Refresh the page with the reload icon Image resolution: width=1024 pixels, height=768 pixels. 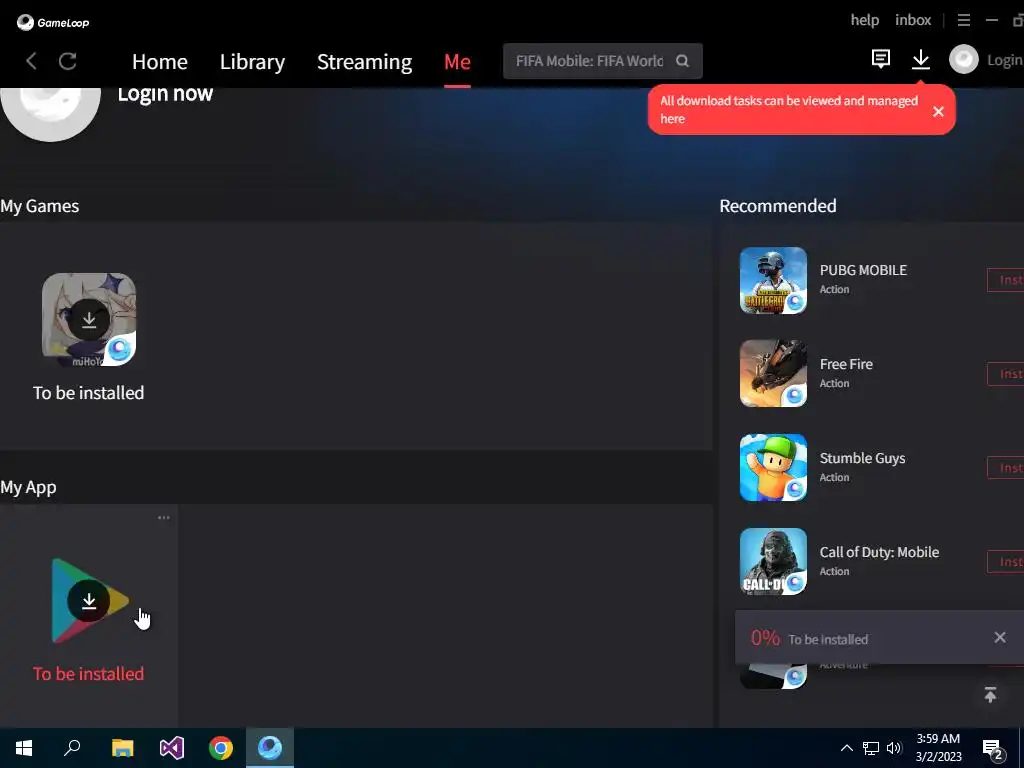point(68,61)
